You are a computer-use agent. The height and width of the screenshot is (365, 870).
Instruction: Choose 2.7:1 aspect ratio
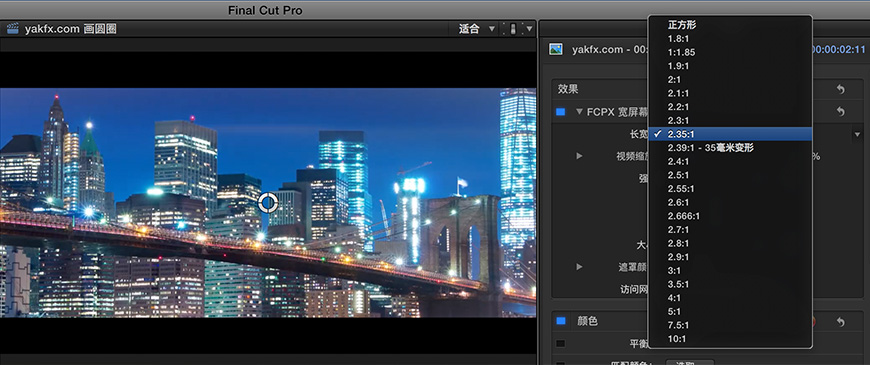(730, 230)
